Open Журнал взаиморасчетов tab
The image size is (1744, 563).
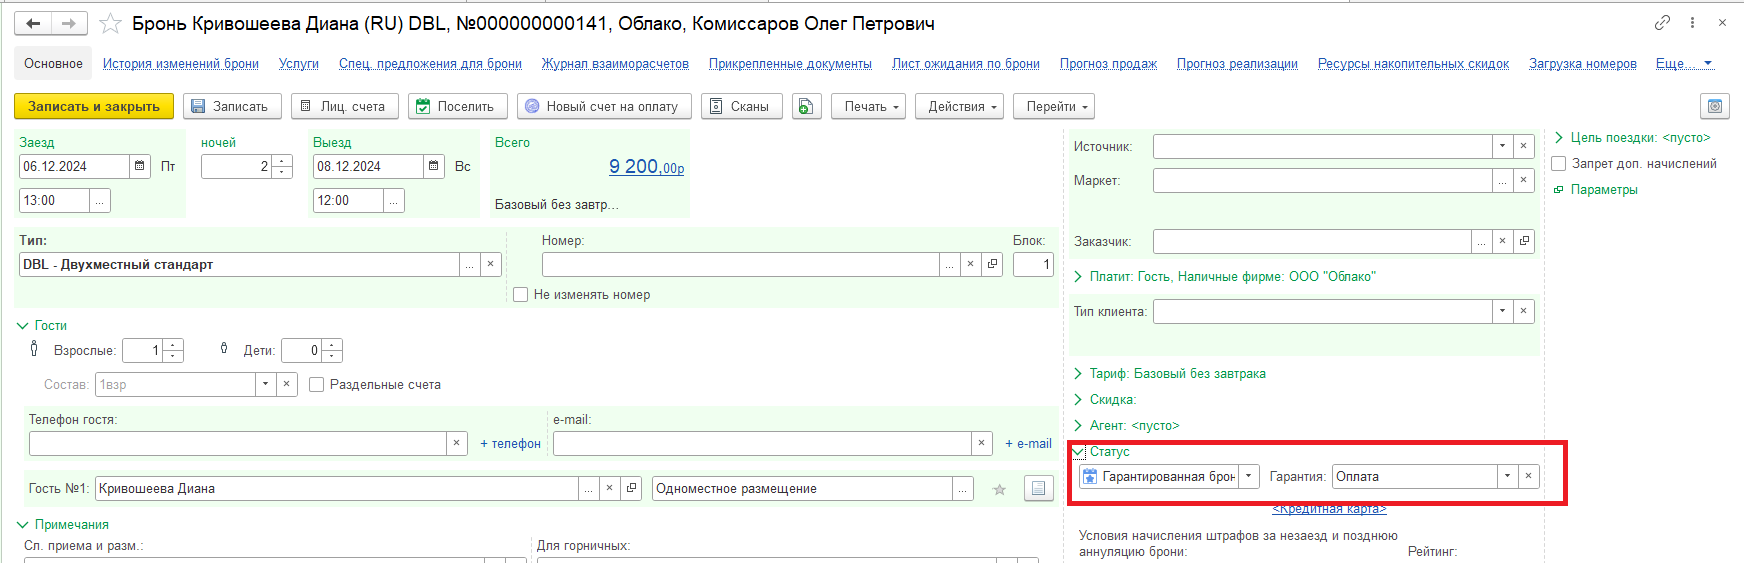tap(615, 63)
